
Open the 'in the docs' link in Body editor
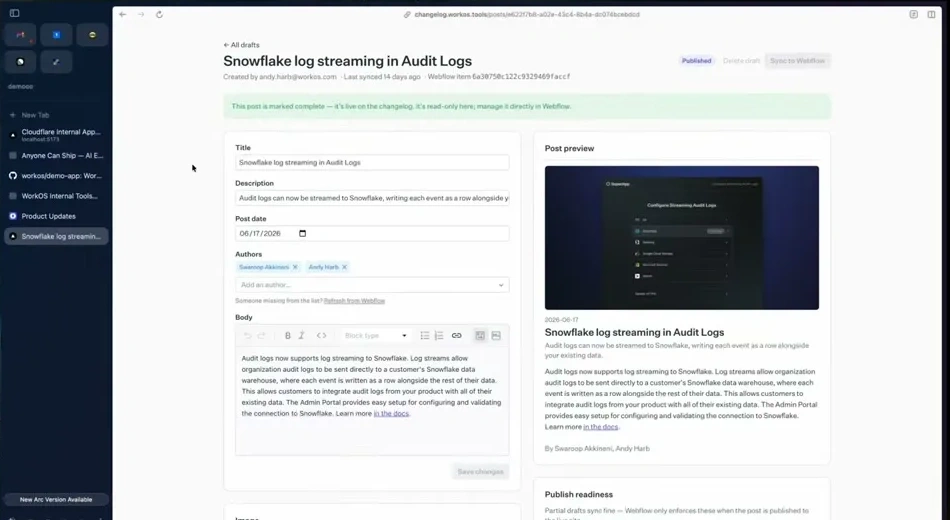pyautogui.click(x=391, y=413)
